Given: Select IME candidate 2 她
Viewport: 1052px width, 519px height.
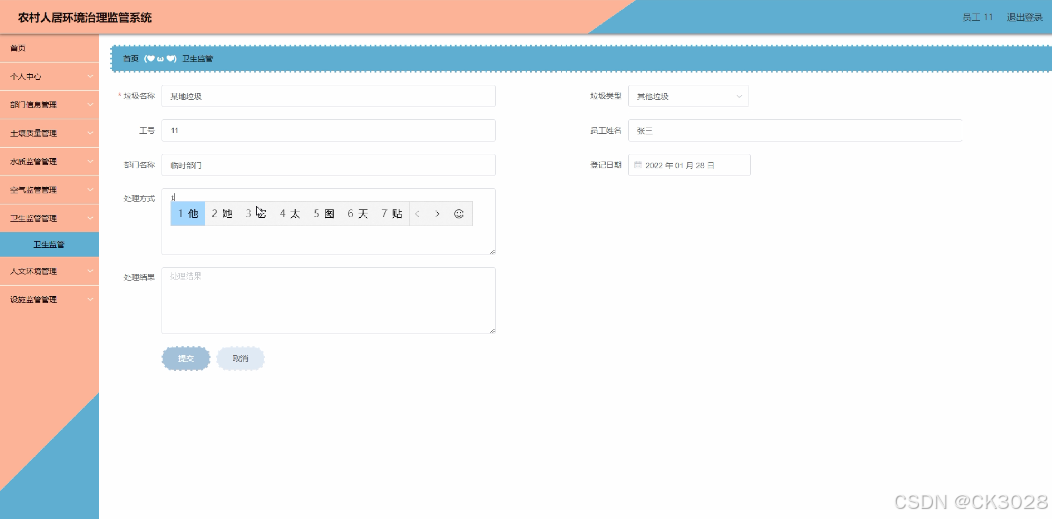Looking at the screenshot, I should (222, 214).
